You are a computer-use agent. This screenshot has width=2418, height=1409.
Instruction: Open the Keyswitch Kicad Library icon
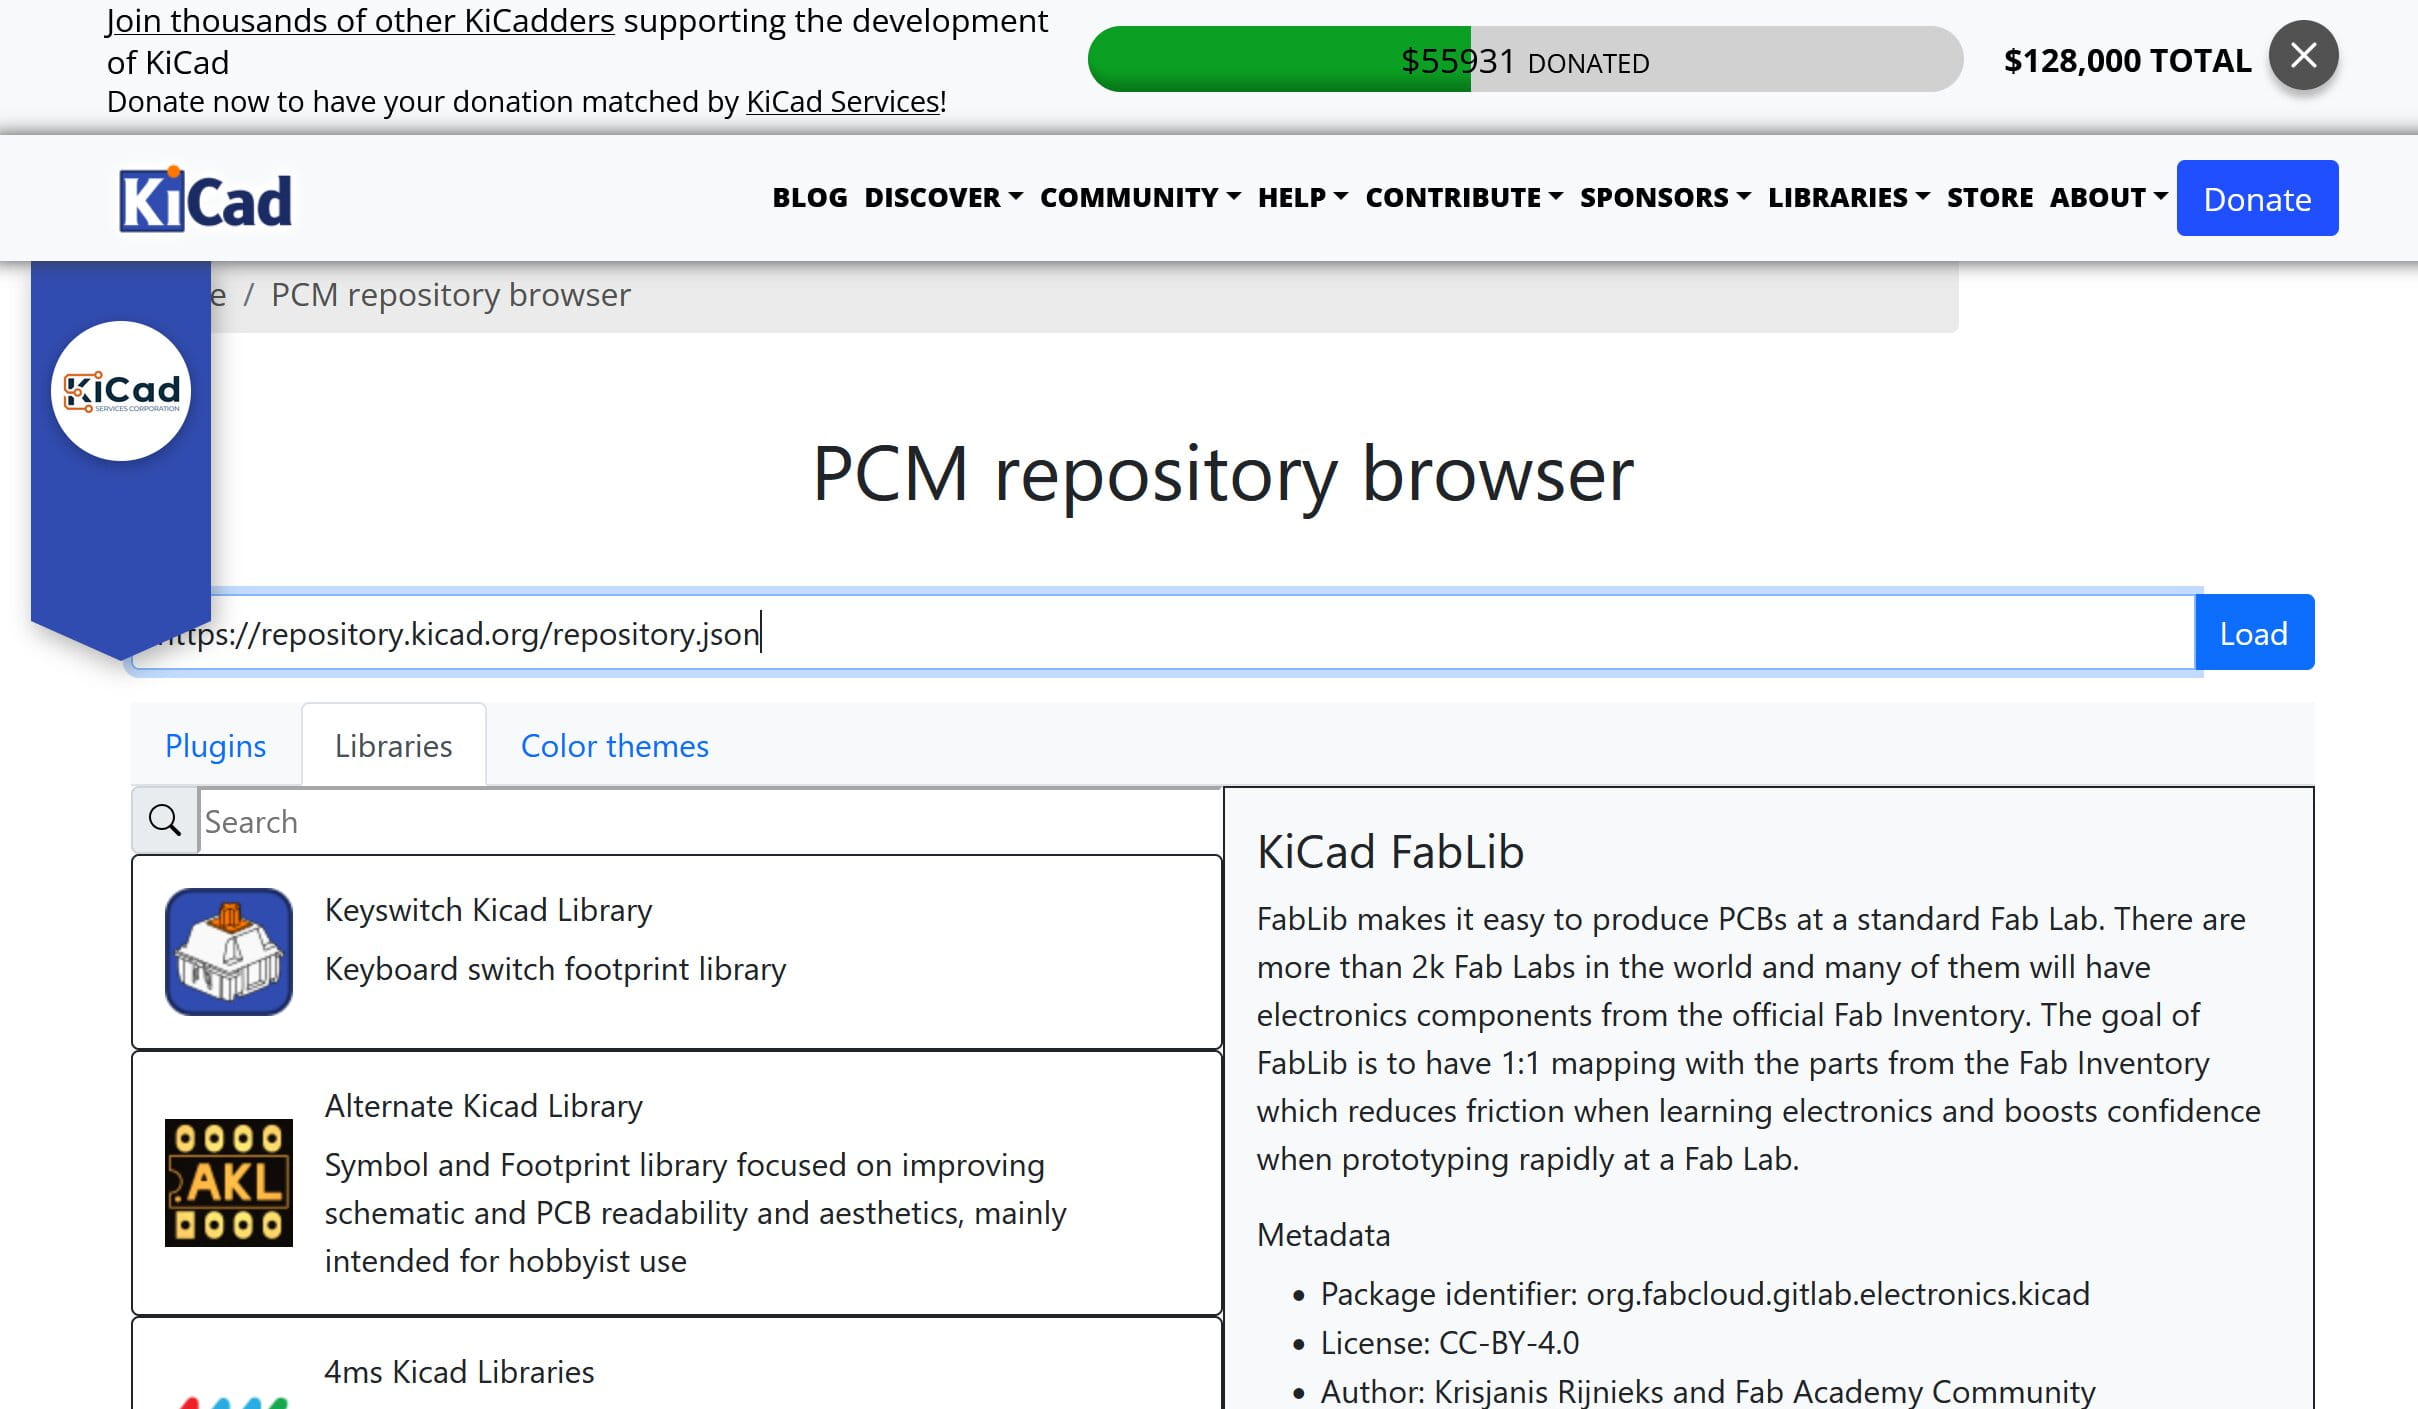(x=229, y=951)
